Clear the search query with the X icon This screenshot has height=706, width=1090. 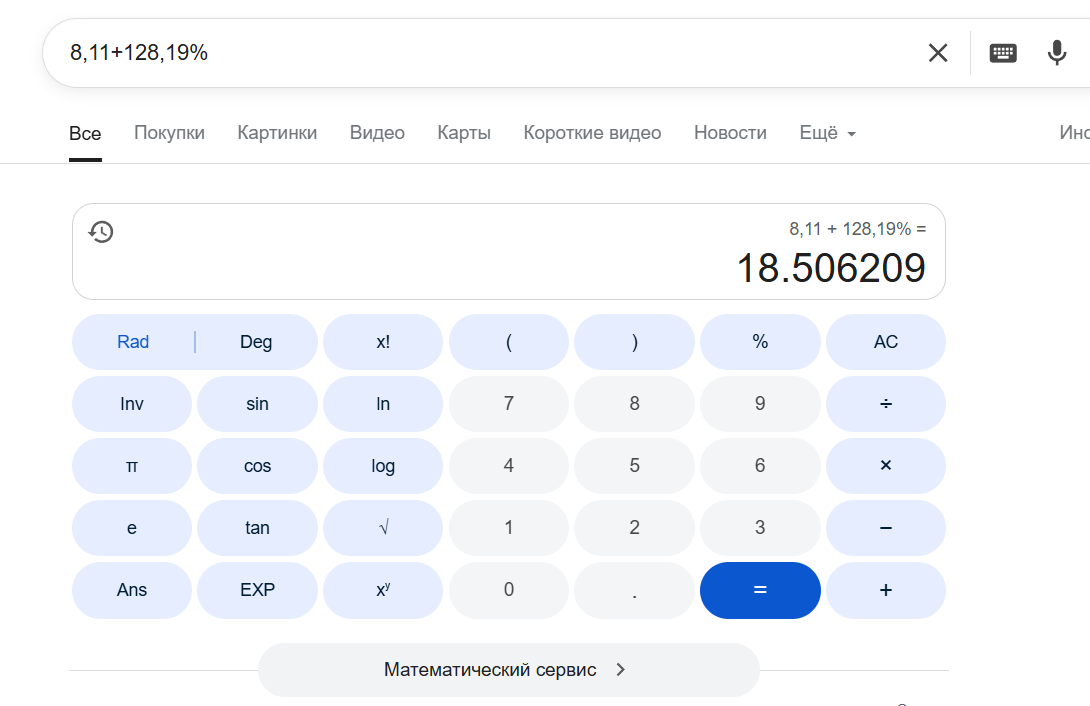(938, 53)
